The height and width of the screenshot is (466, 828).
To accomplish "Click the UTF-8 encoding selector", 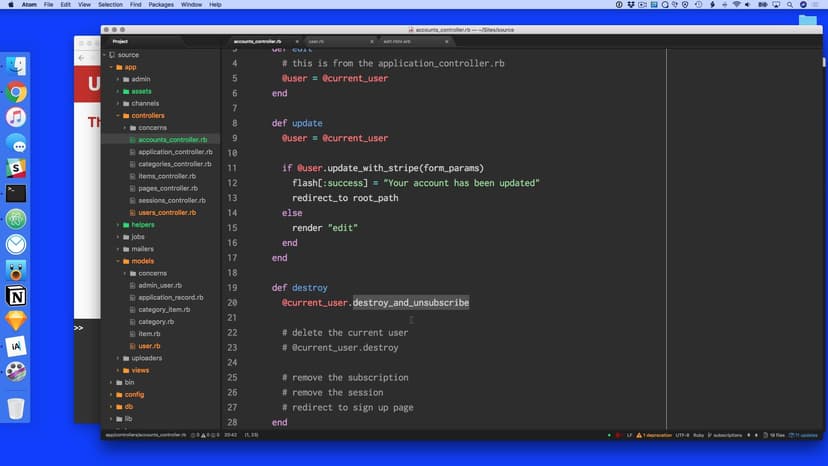I will point(682,436).
